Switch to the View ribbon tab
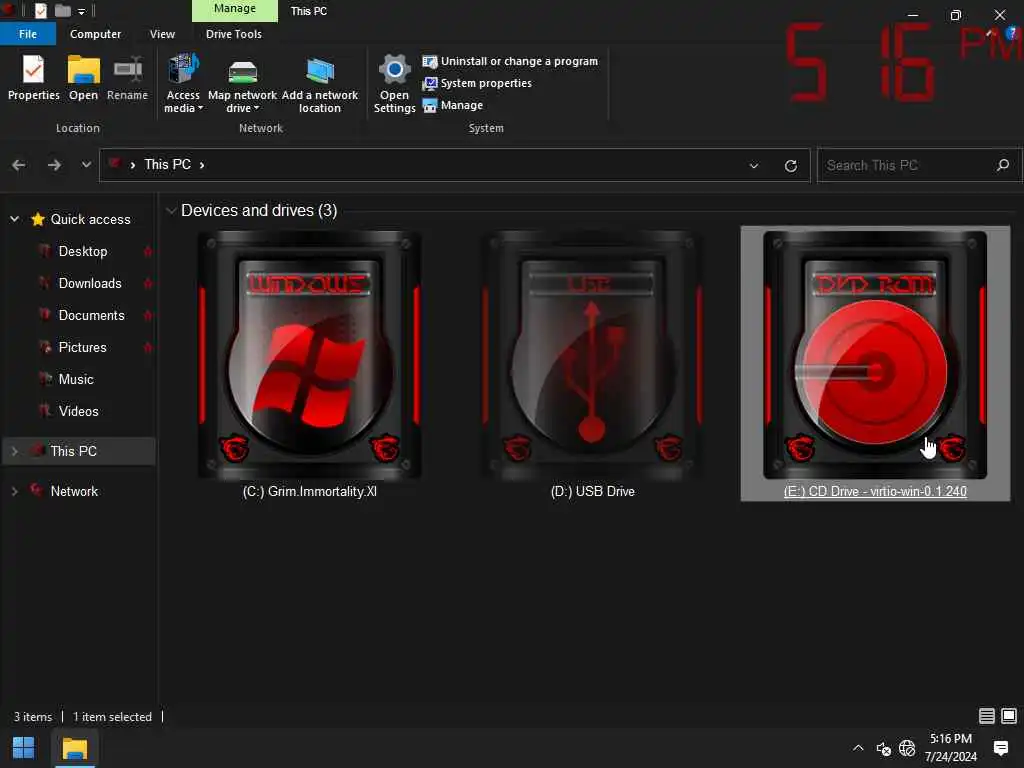Viewport: 1024px width, 768px height. tap(162, 34)
